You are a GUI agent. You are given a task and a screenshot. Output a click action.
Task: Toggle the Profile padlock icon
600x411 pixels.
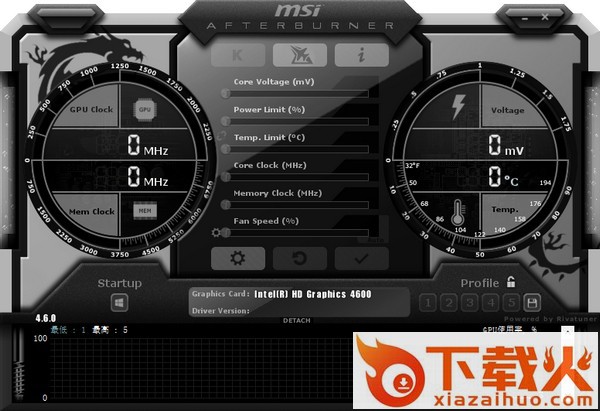coord(511,282)
